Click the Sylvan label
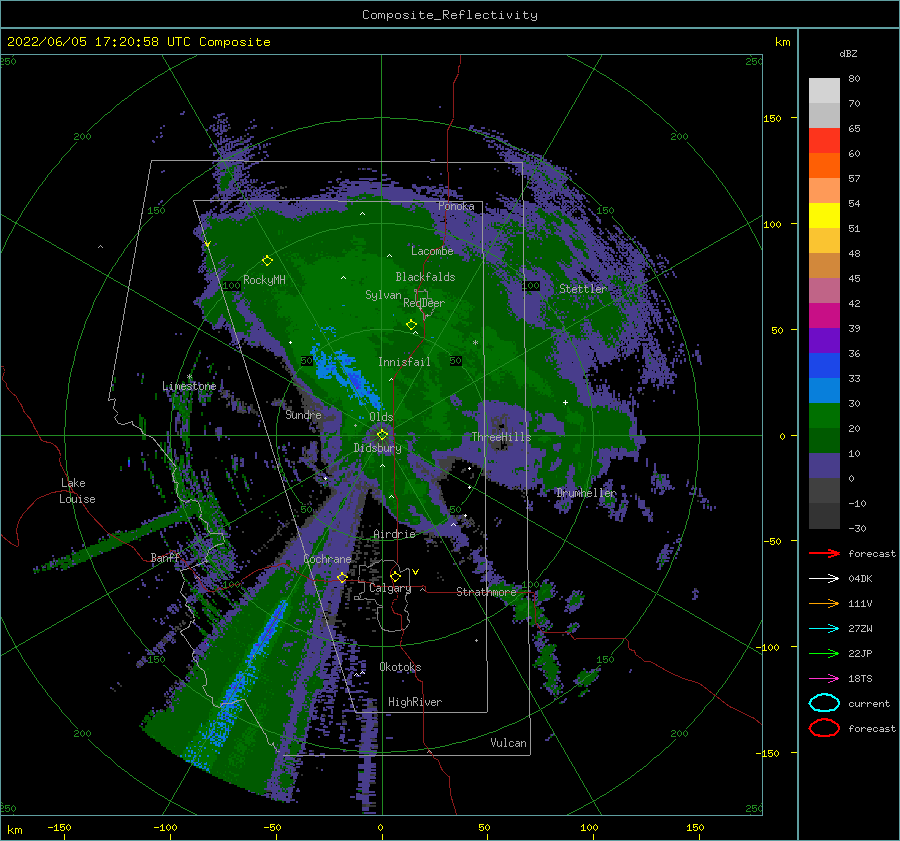The width and height of the screenshot is (900, 841). coord(383,295)
